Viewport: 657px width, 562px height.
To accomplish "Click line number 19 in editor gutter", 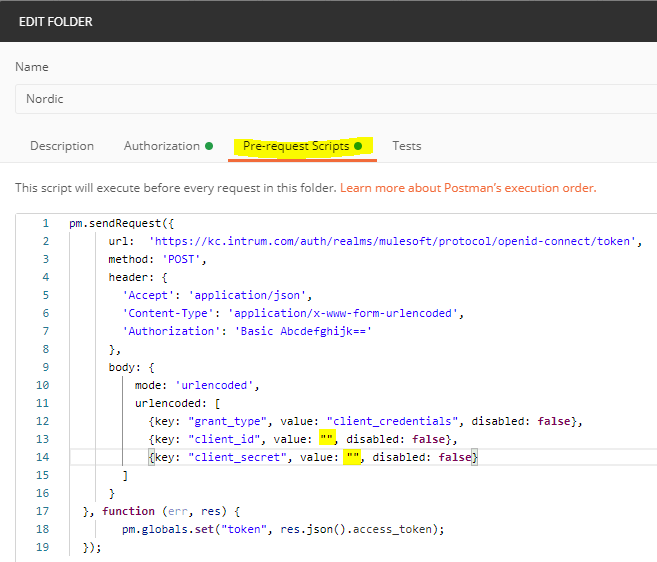I will [x=42, y=547].
